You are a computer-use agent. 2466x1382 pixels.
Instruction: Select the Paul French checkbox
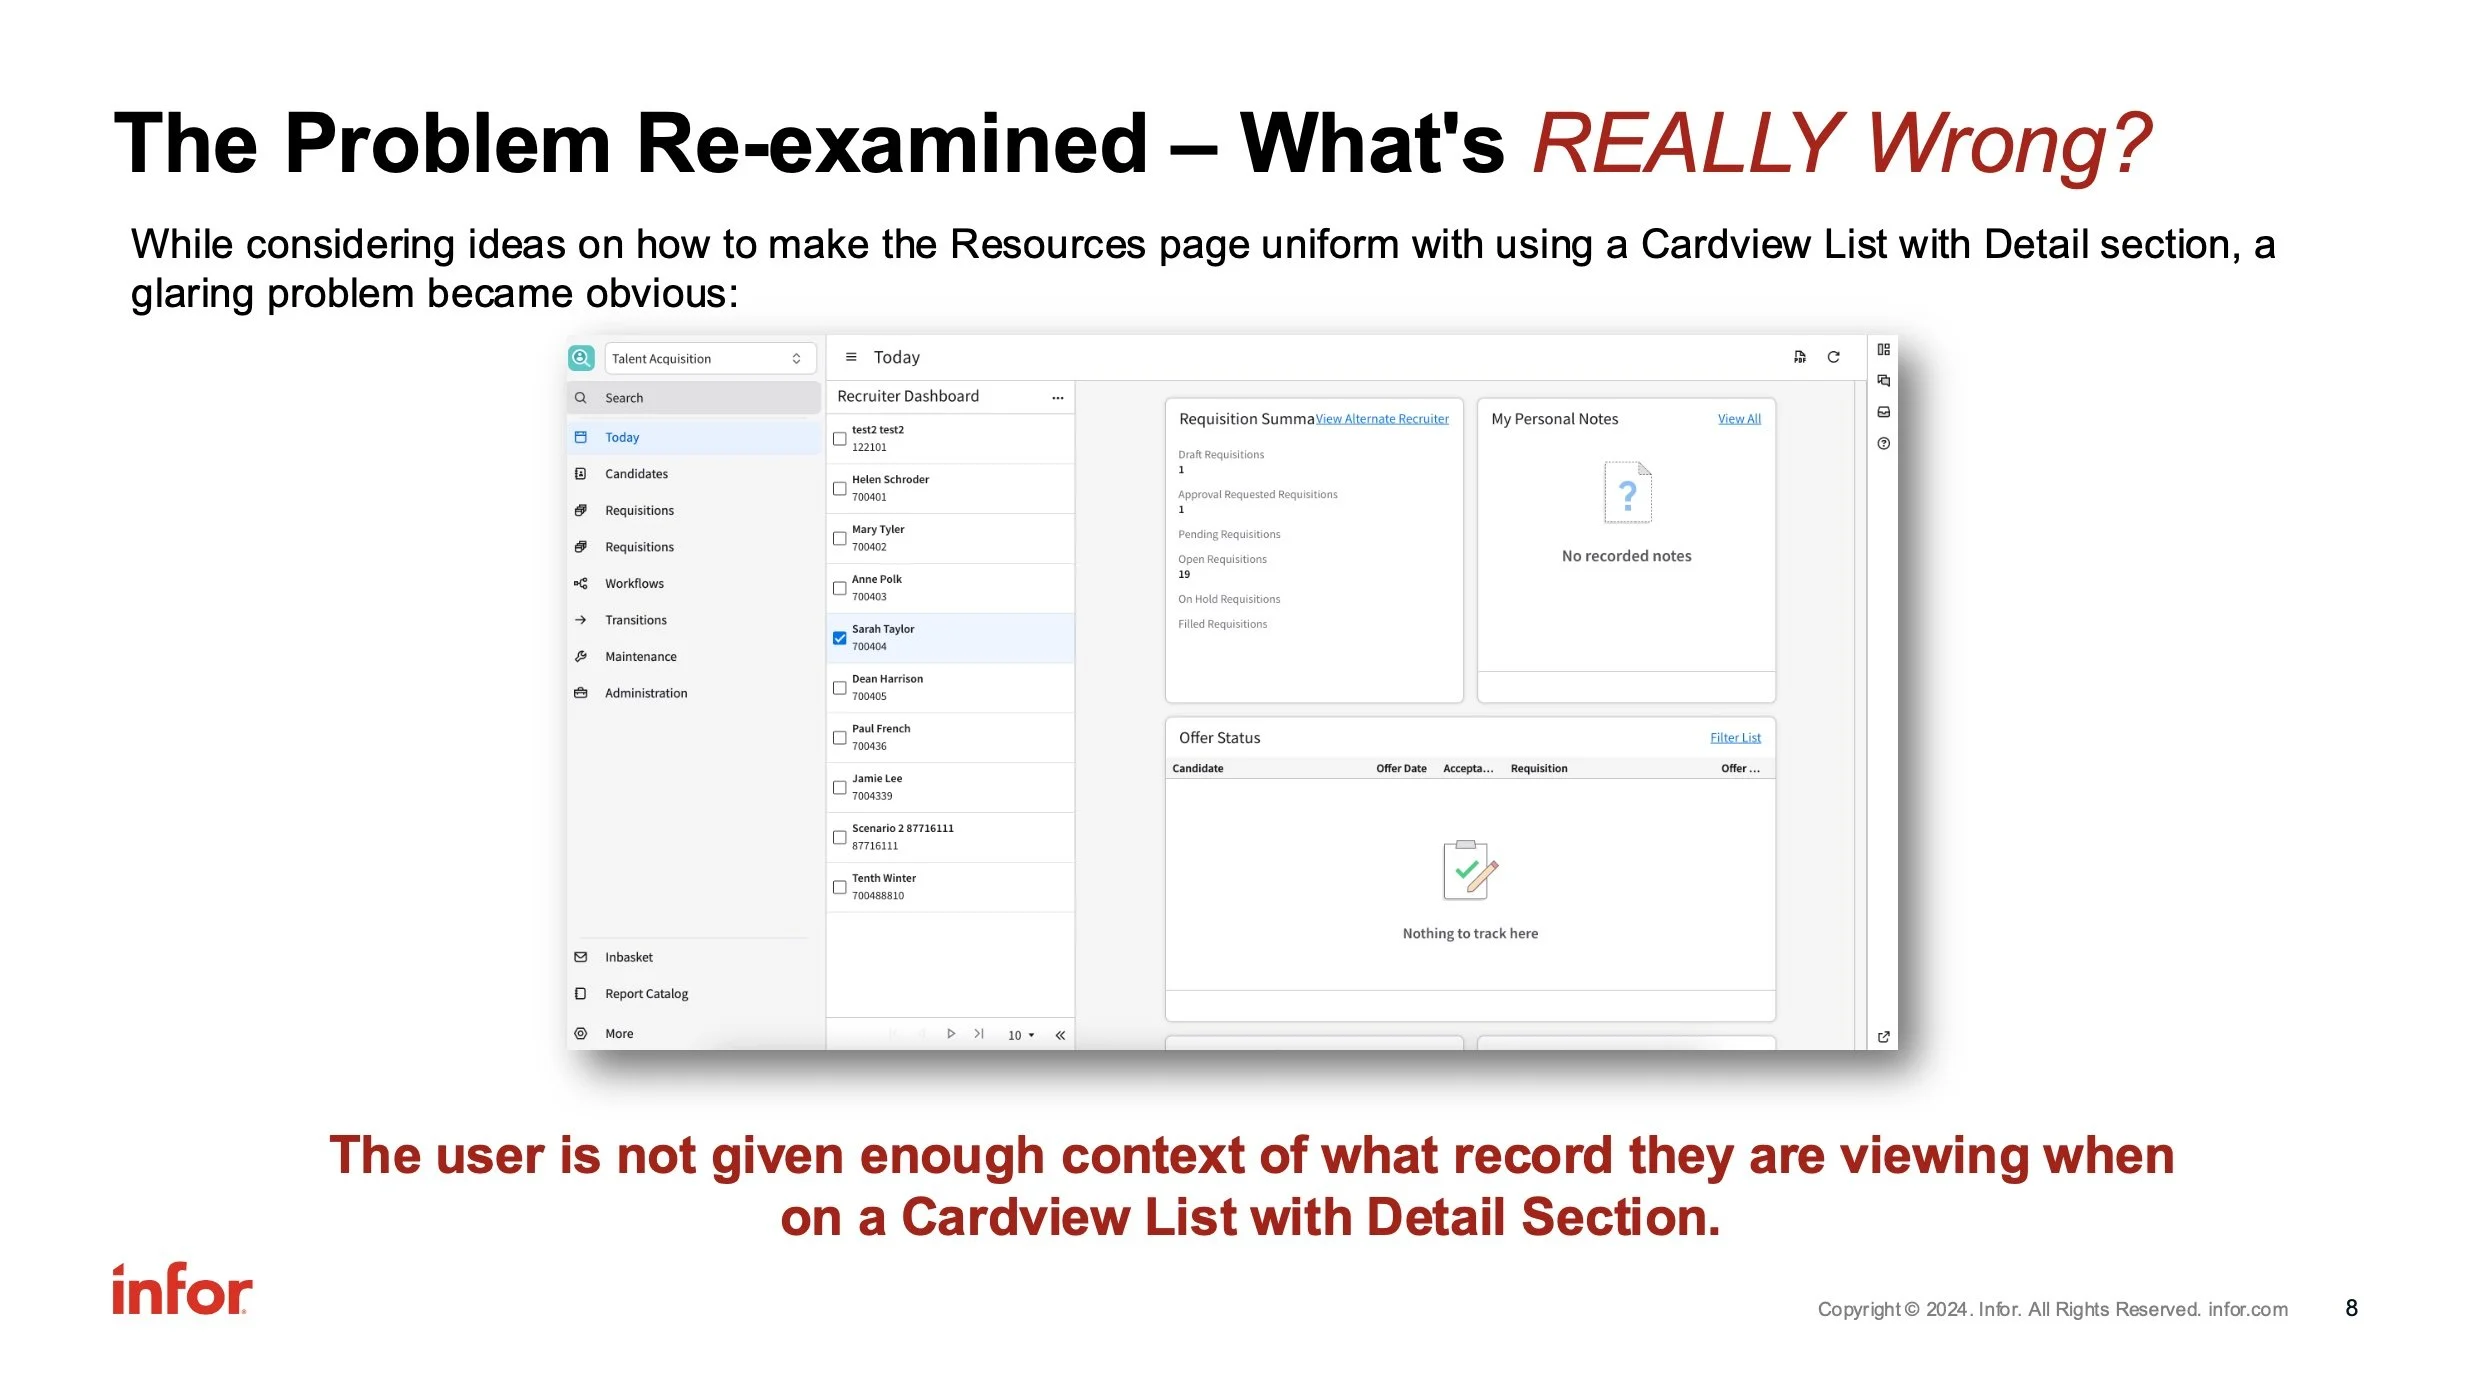(840, 738)
